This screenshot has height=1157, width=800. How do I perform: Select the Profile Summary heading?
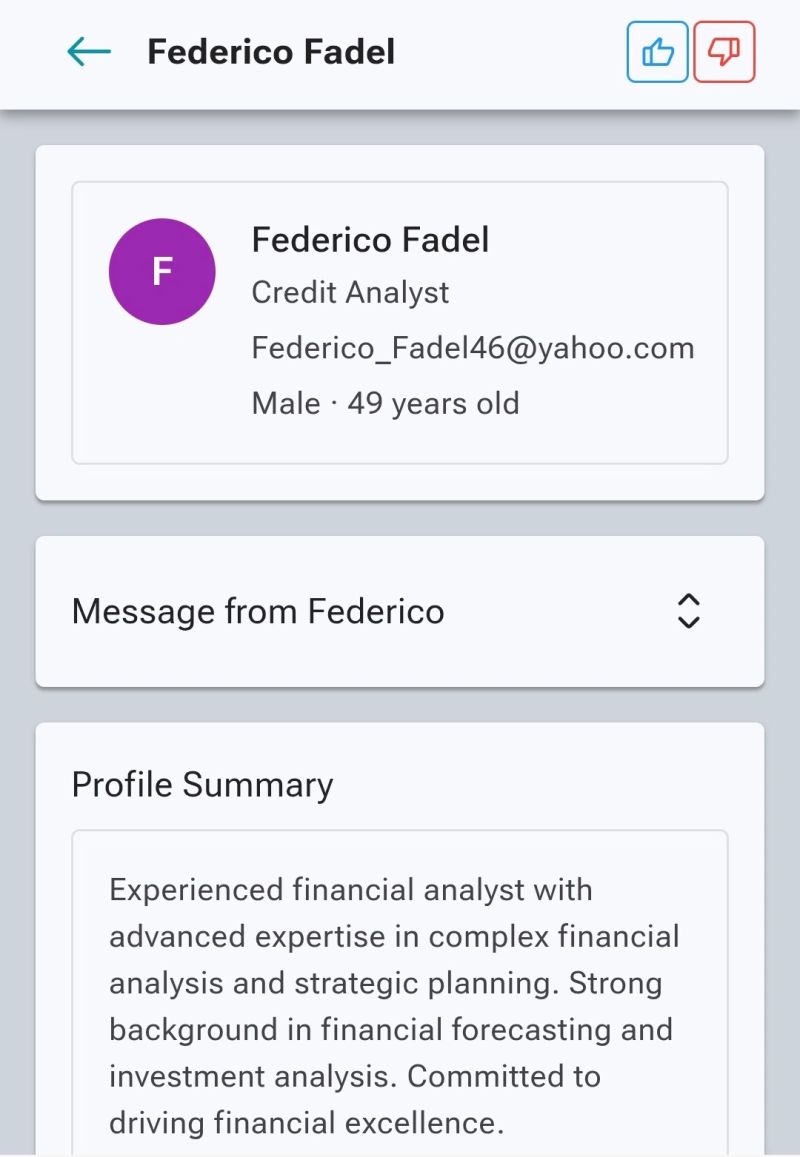click(x=202, y=784)
